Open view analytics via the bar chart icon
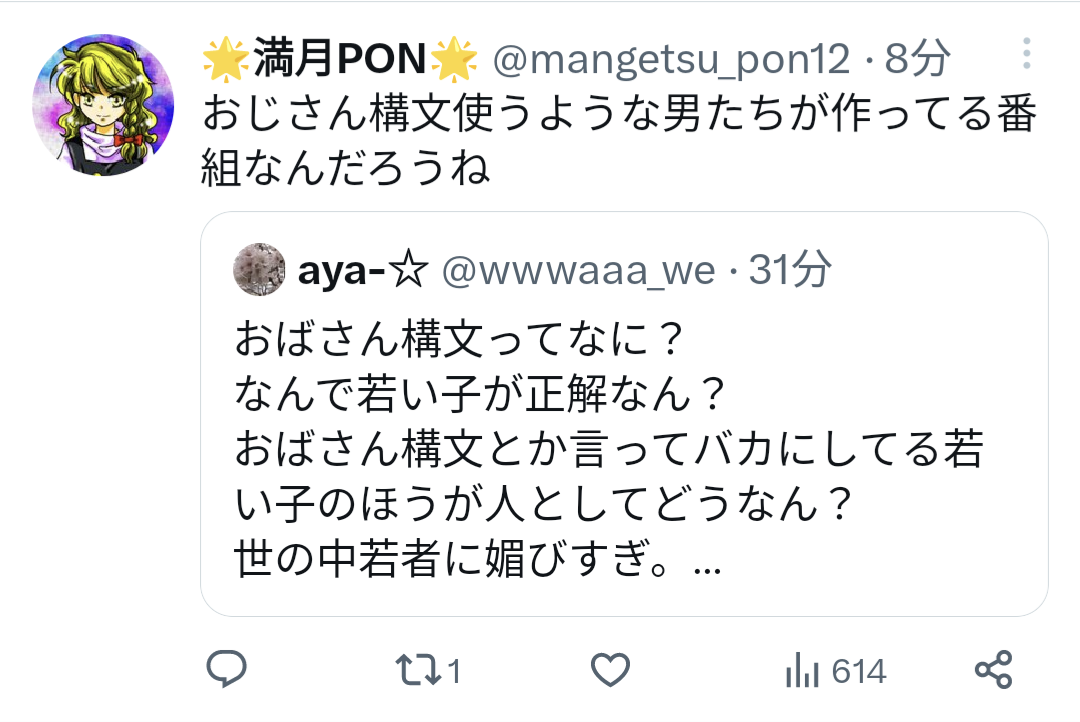This screenshot has height=722, width=1080. [802, 670]
